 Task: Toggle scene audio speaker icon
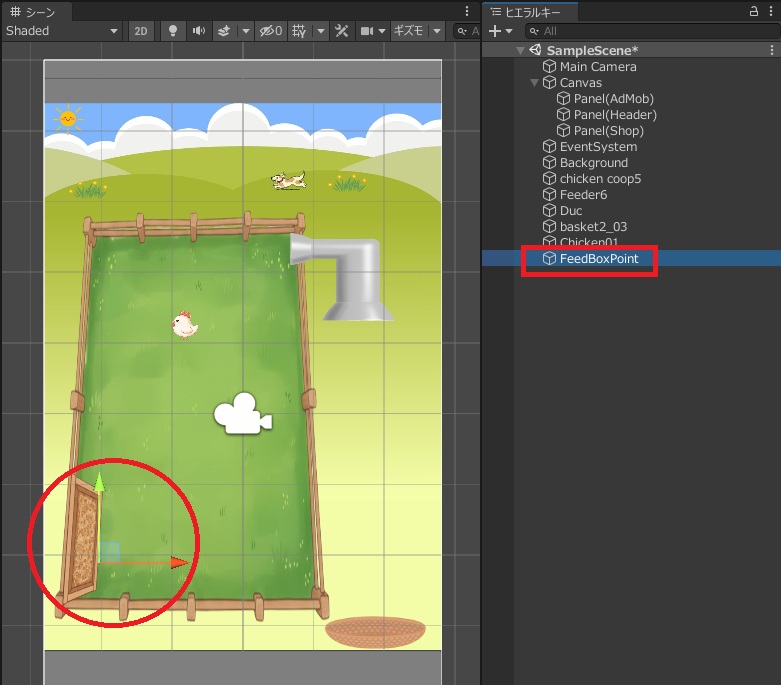pyautogui.click(x=198, y=31)
